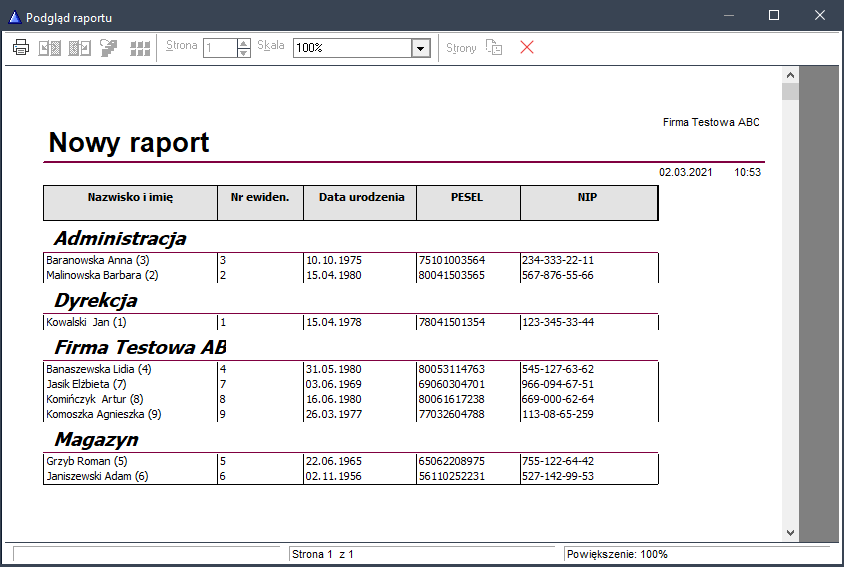Screen dimensions: 844x567
Task: Minimize the Podgląd raportu window
Action: point(729,15)
